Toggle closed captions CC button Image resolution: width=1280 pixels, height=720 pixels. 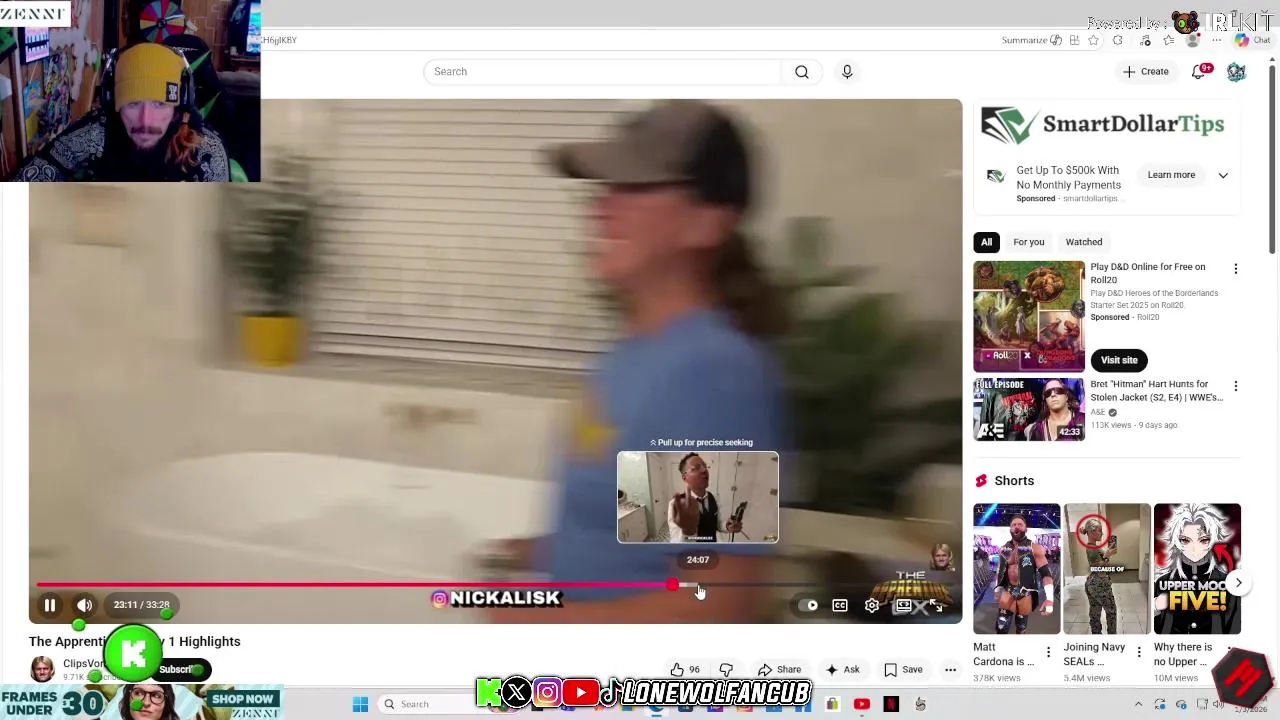[840, 605]
